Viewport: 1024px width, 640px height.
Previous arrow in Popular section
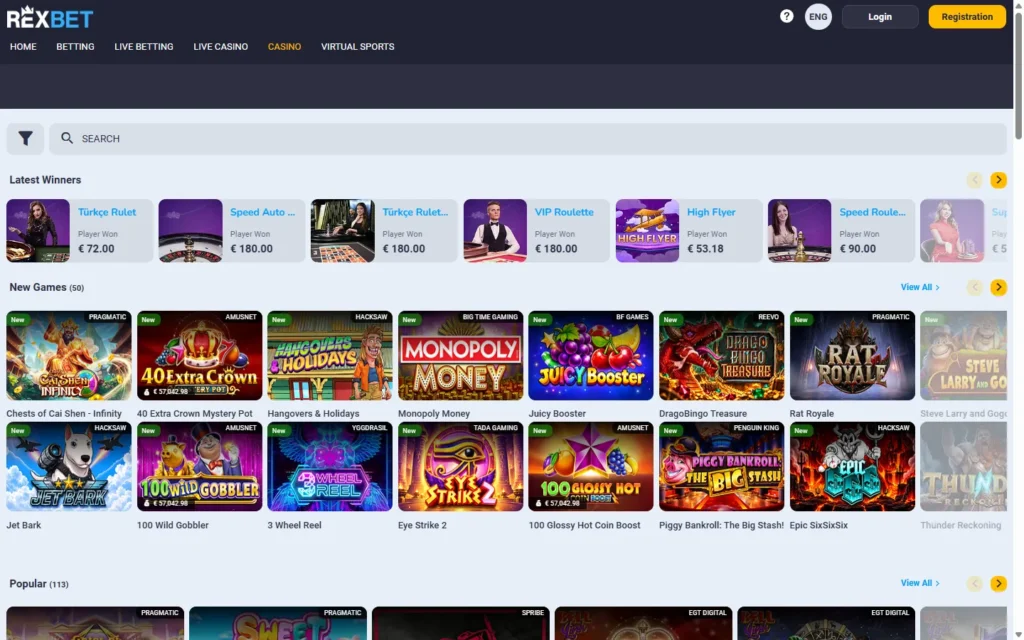coord(974,583)
